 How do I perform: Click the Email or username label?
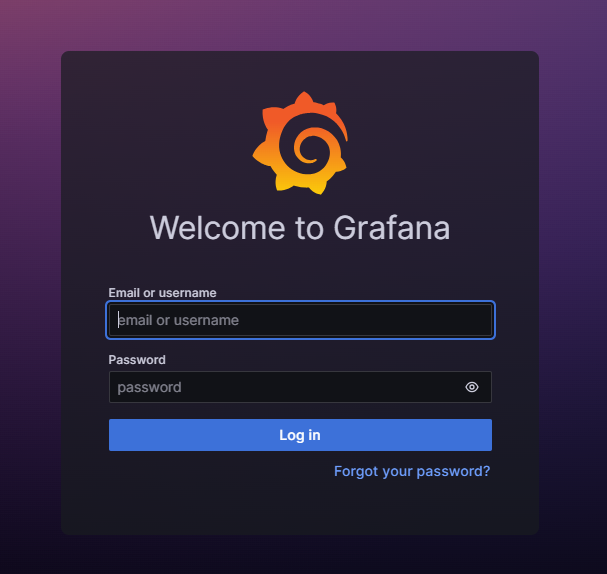[x=162, y=293]
